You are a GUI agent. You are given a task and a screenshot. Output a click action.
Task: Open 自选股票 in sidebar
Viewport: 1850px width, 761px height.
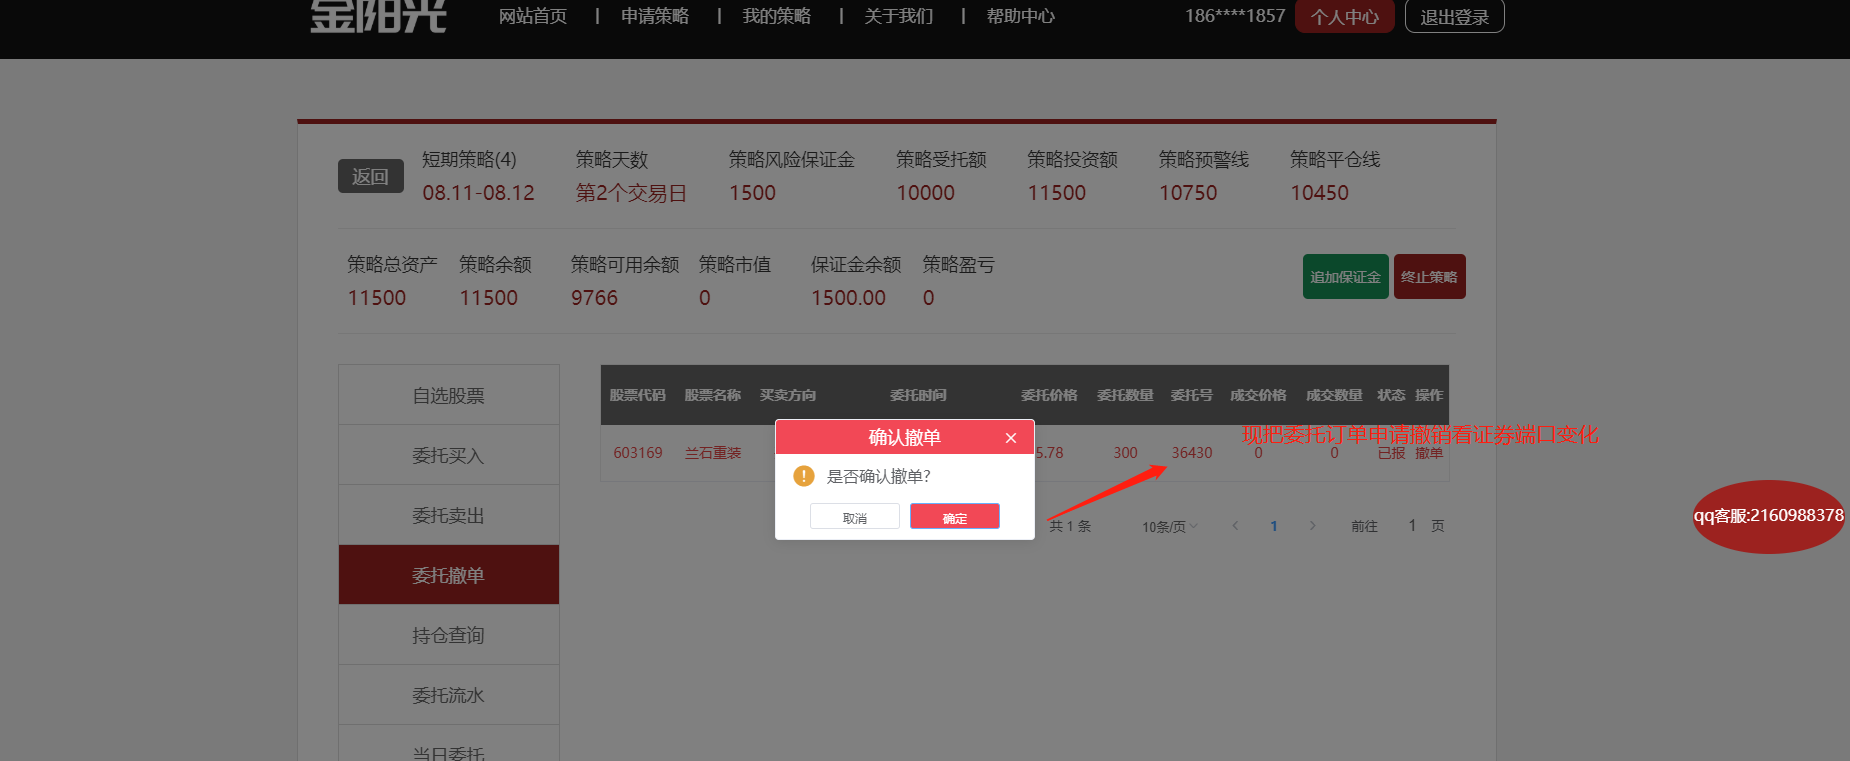(448, 396)
